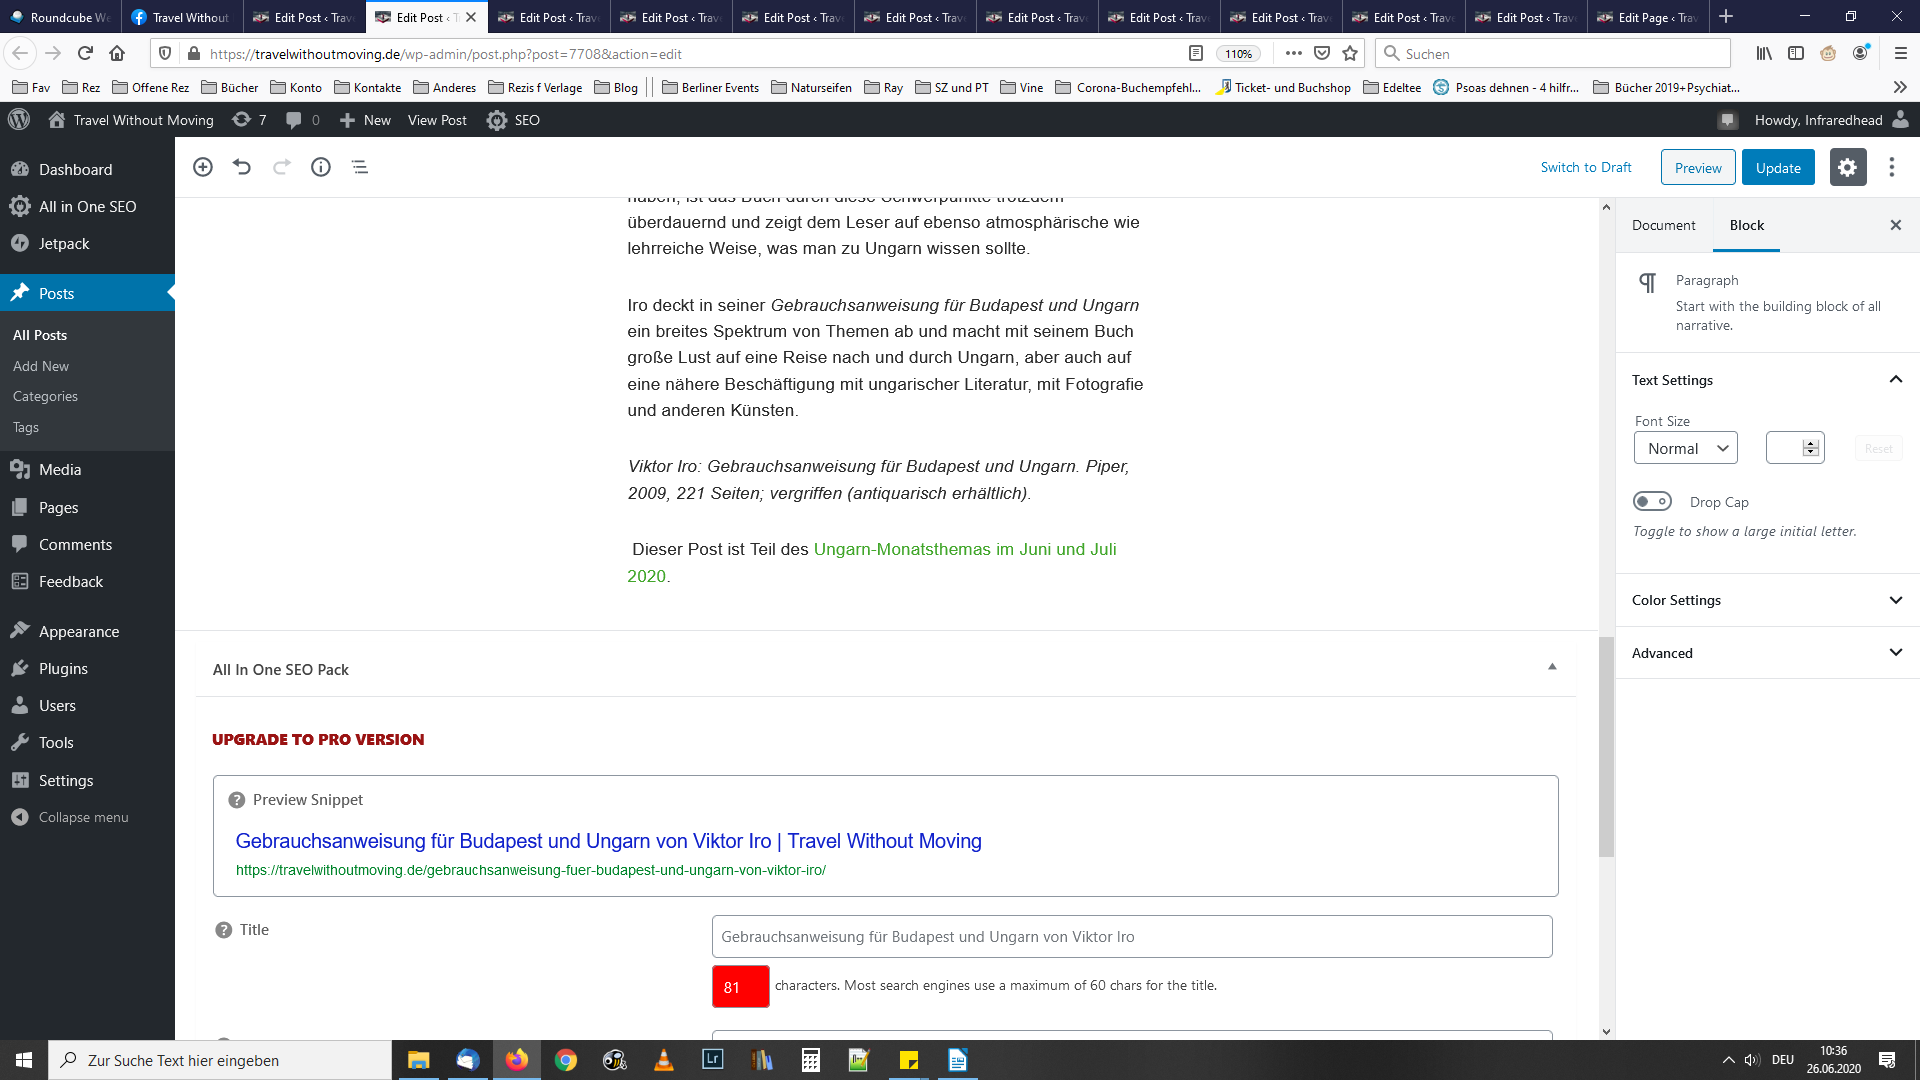Open content structure info icon
The image size is (1920, 1080).
pyautogui.click(x=320, y=167)
